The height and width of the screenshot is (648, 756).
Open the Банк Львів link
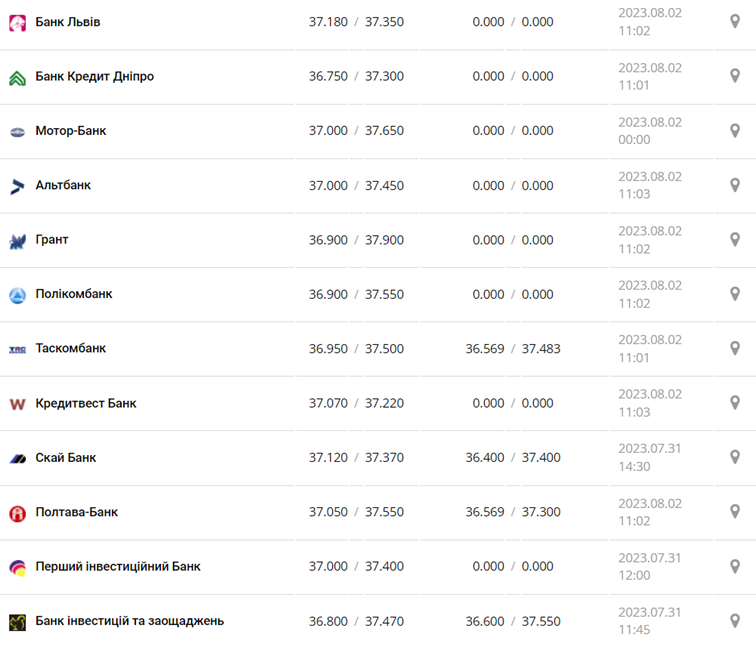pyautogui.click(x=68, y=22)
